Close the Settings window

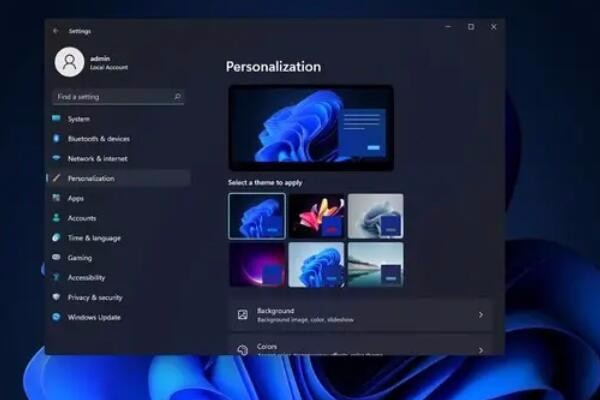point(494,27)
